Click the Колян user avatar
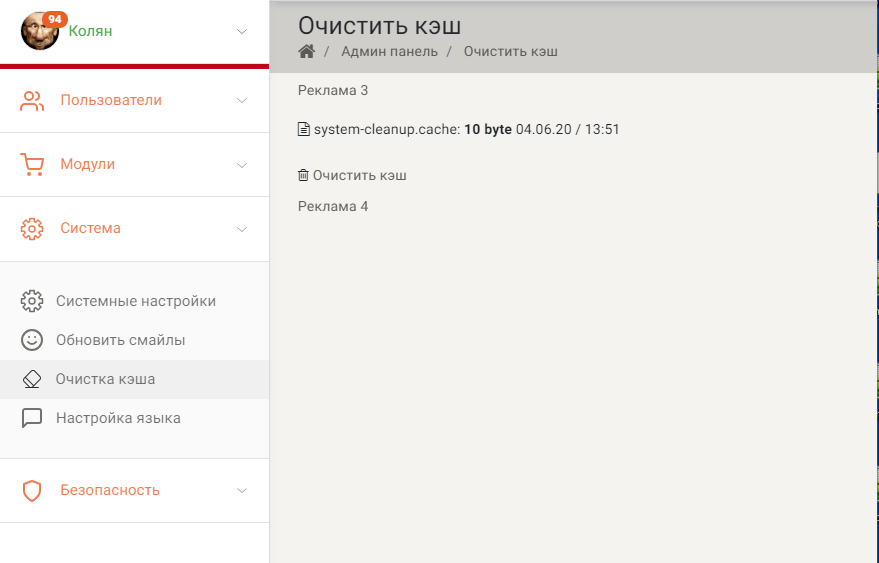879x563 pixels. (x=40, y=31)
